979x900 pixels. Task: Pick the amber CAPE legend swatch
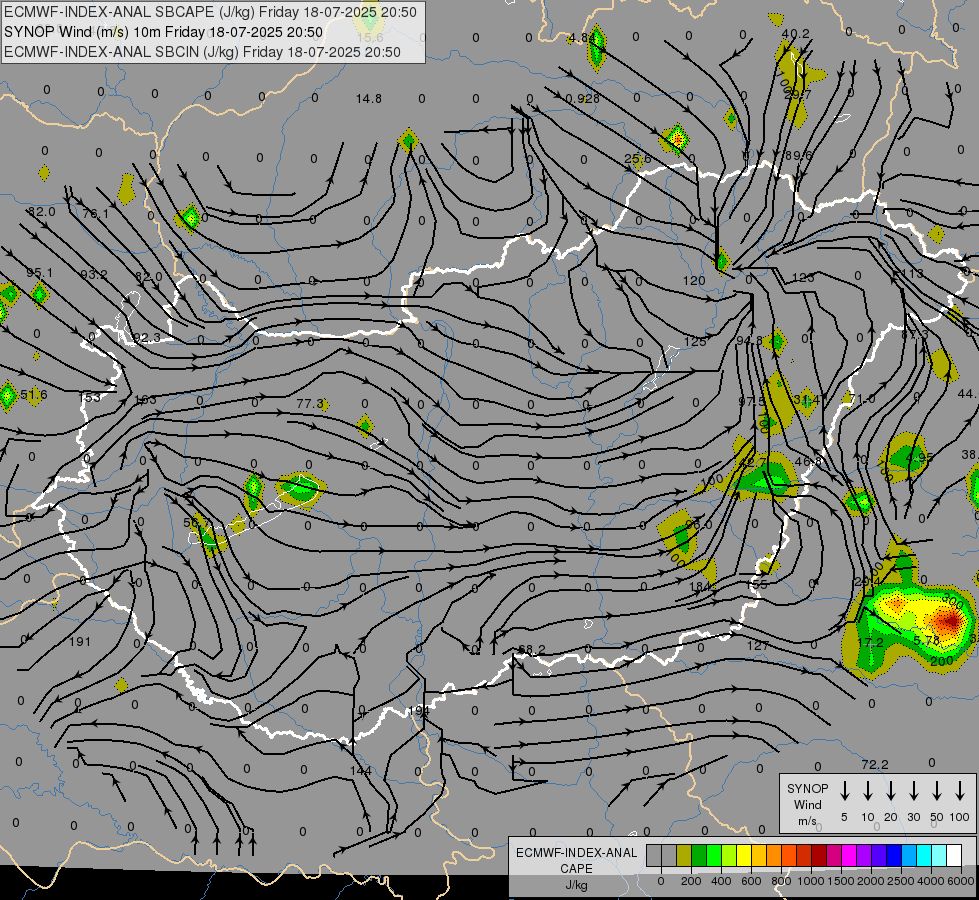759,856
